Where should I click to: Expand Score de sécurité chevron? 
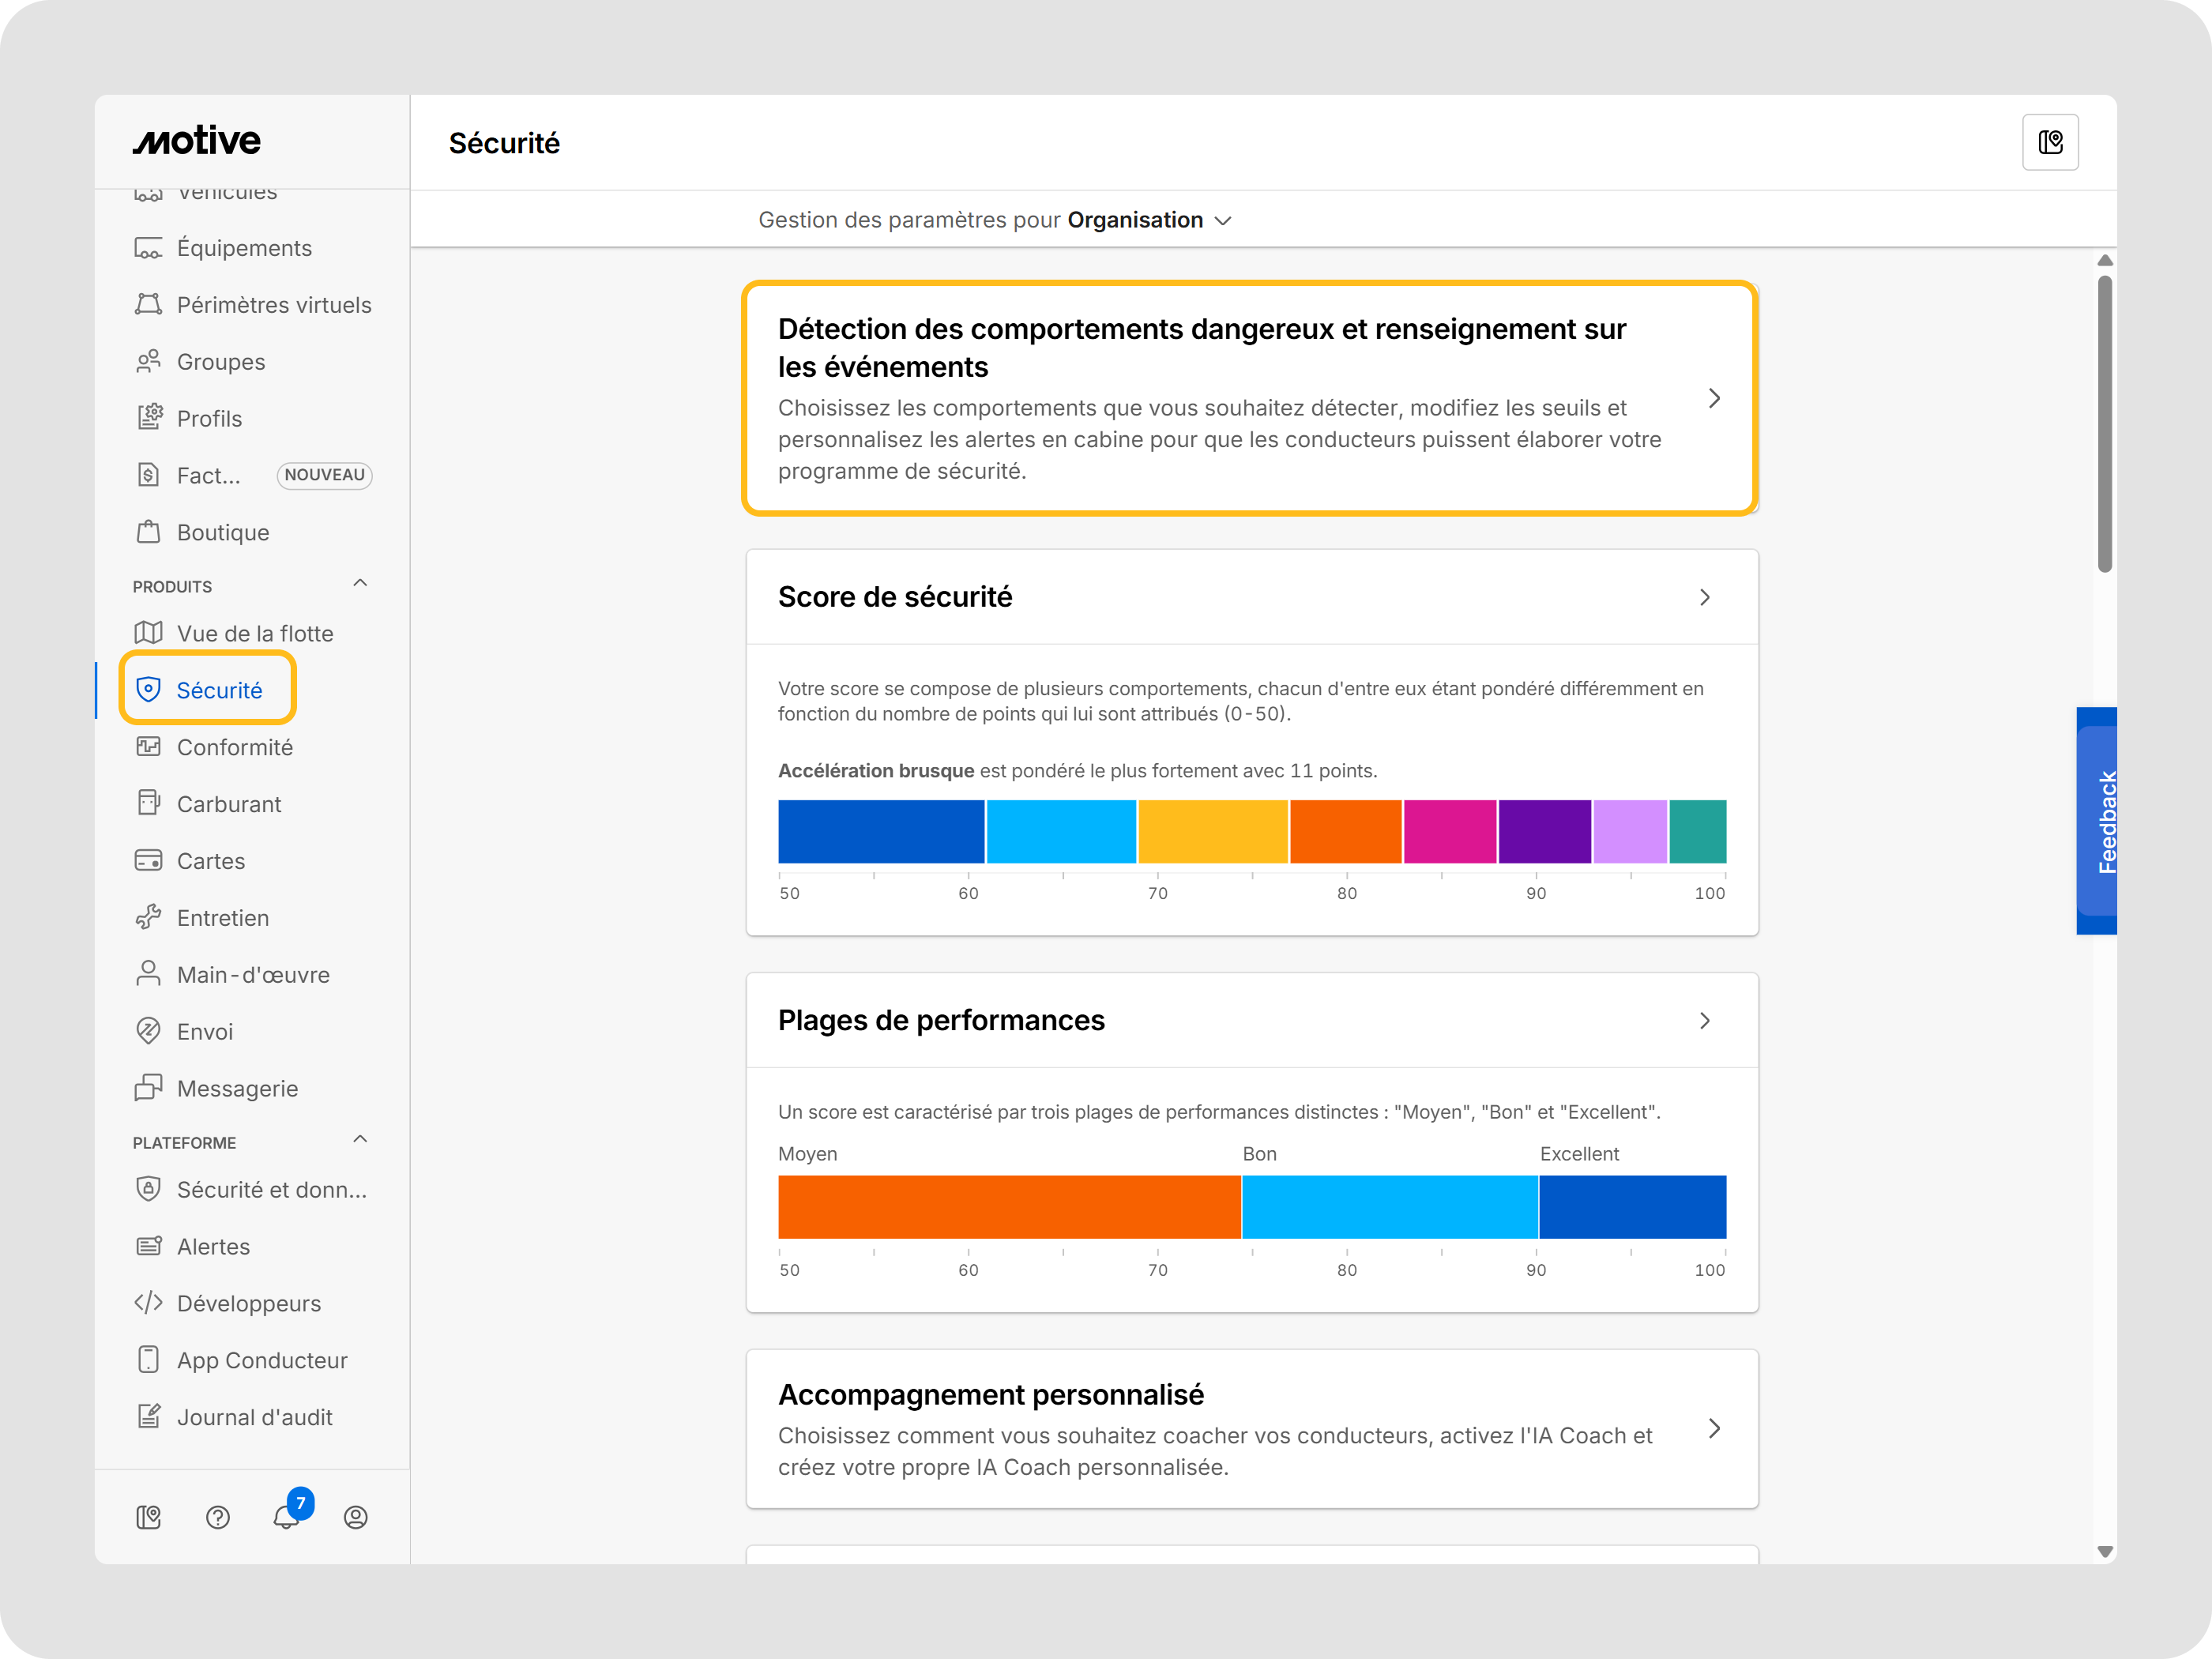[x=1705, y=597]
